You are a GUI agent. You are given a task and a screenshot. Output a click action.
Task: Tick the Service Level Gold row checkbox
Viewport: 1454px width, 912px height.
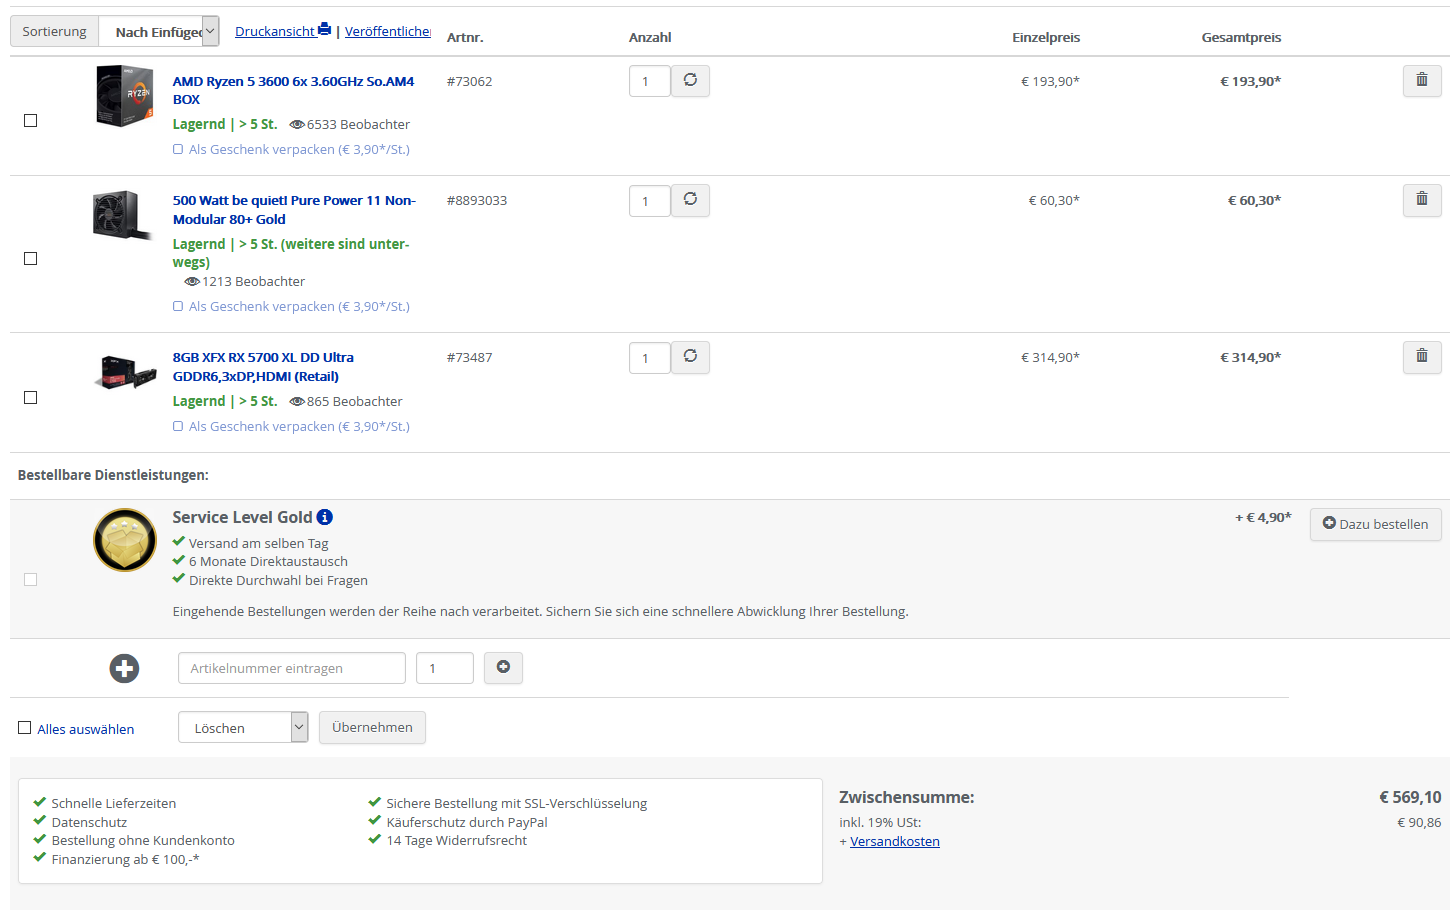[30, 579]
